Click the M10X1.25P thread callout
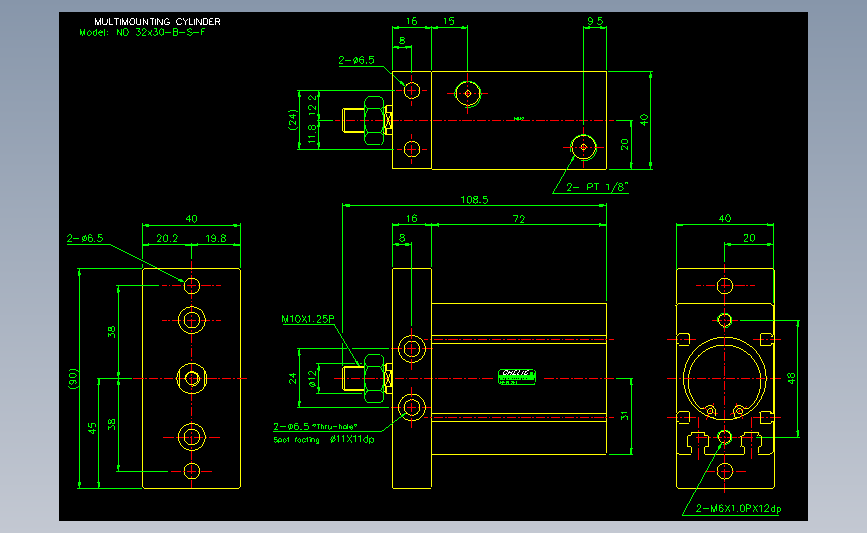Screen dimensions: 867x533 click(308, 319)
